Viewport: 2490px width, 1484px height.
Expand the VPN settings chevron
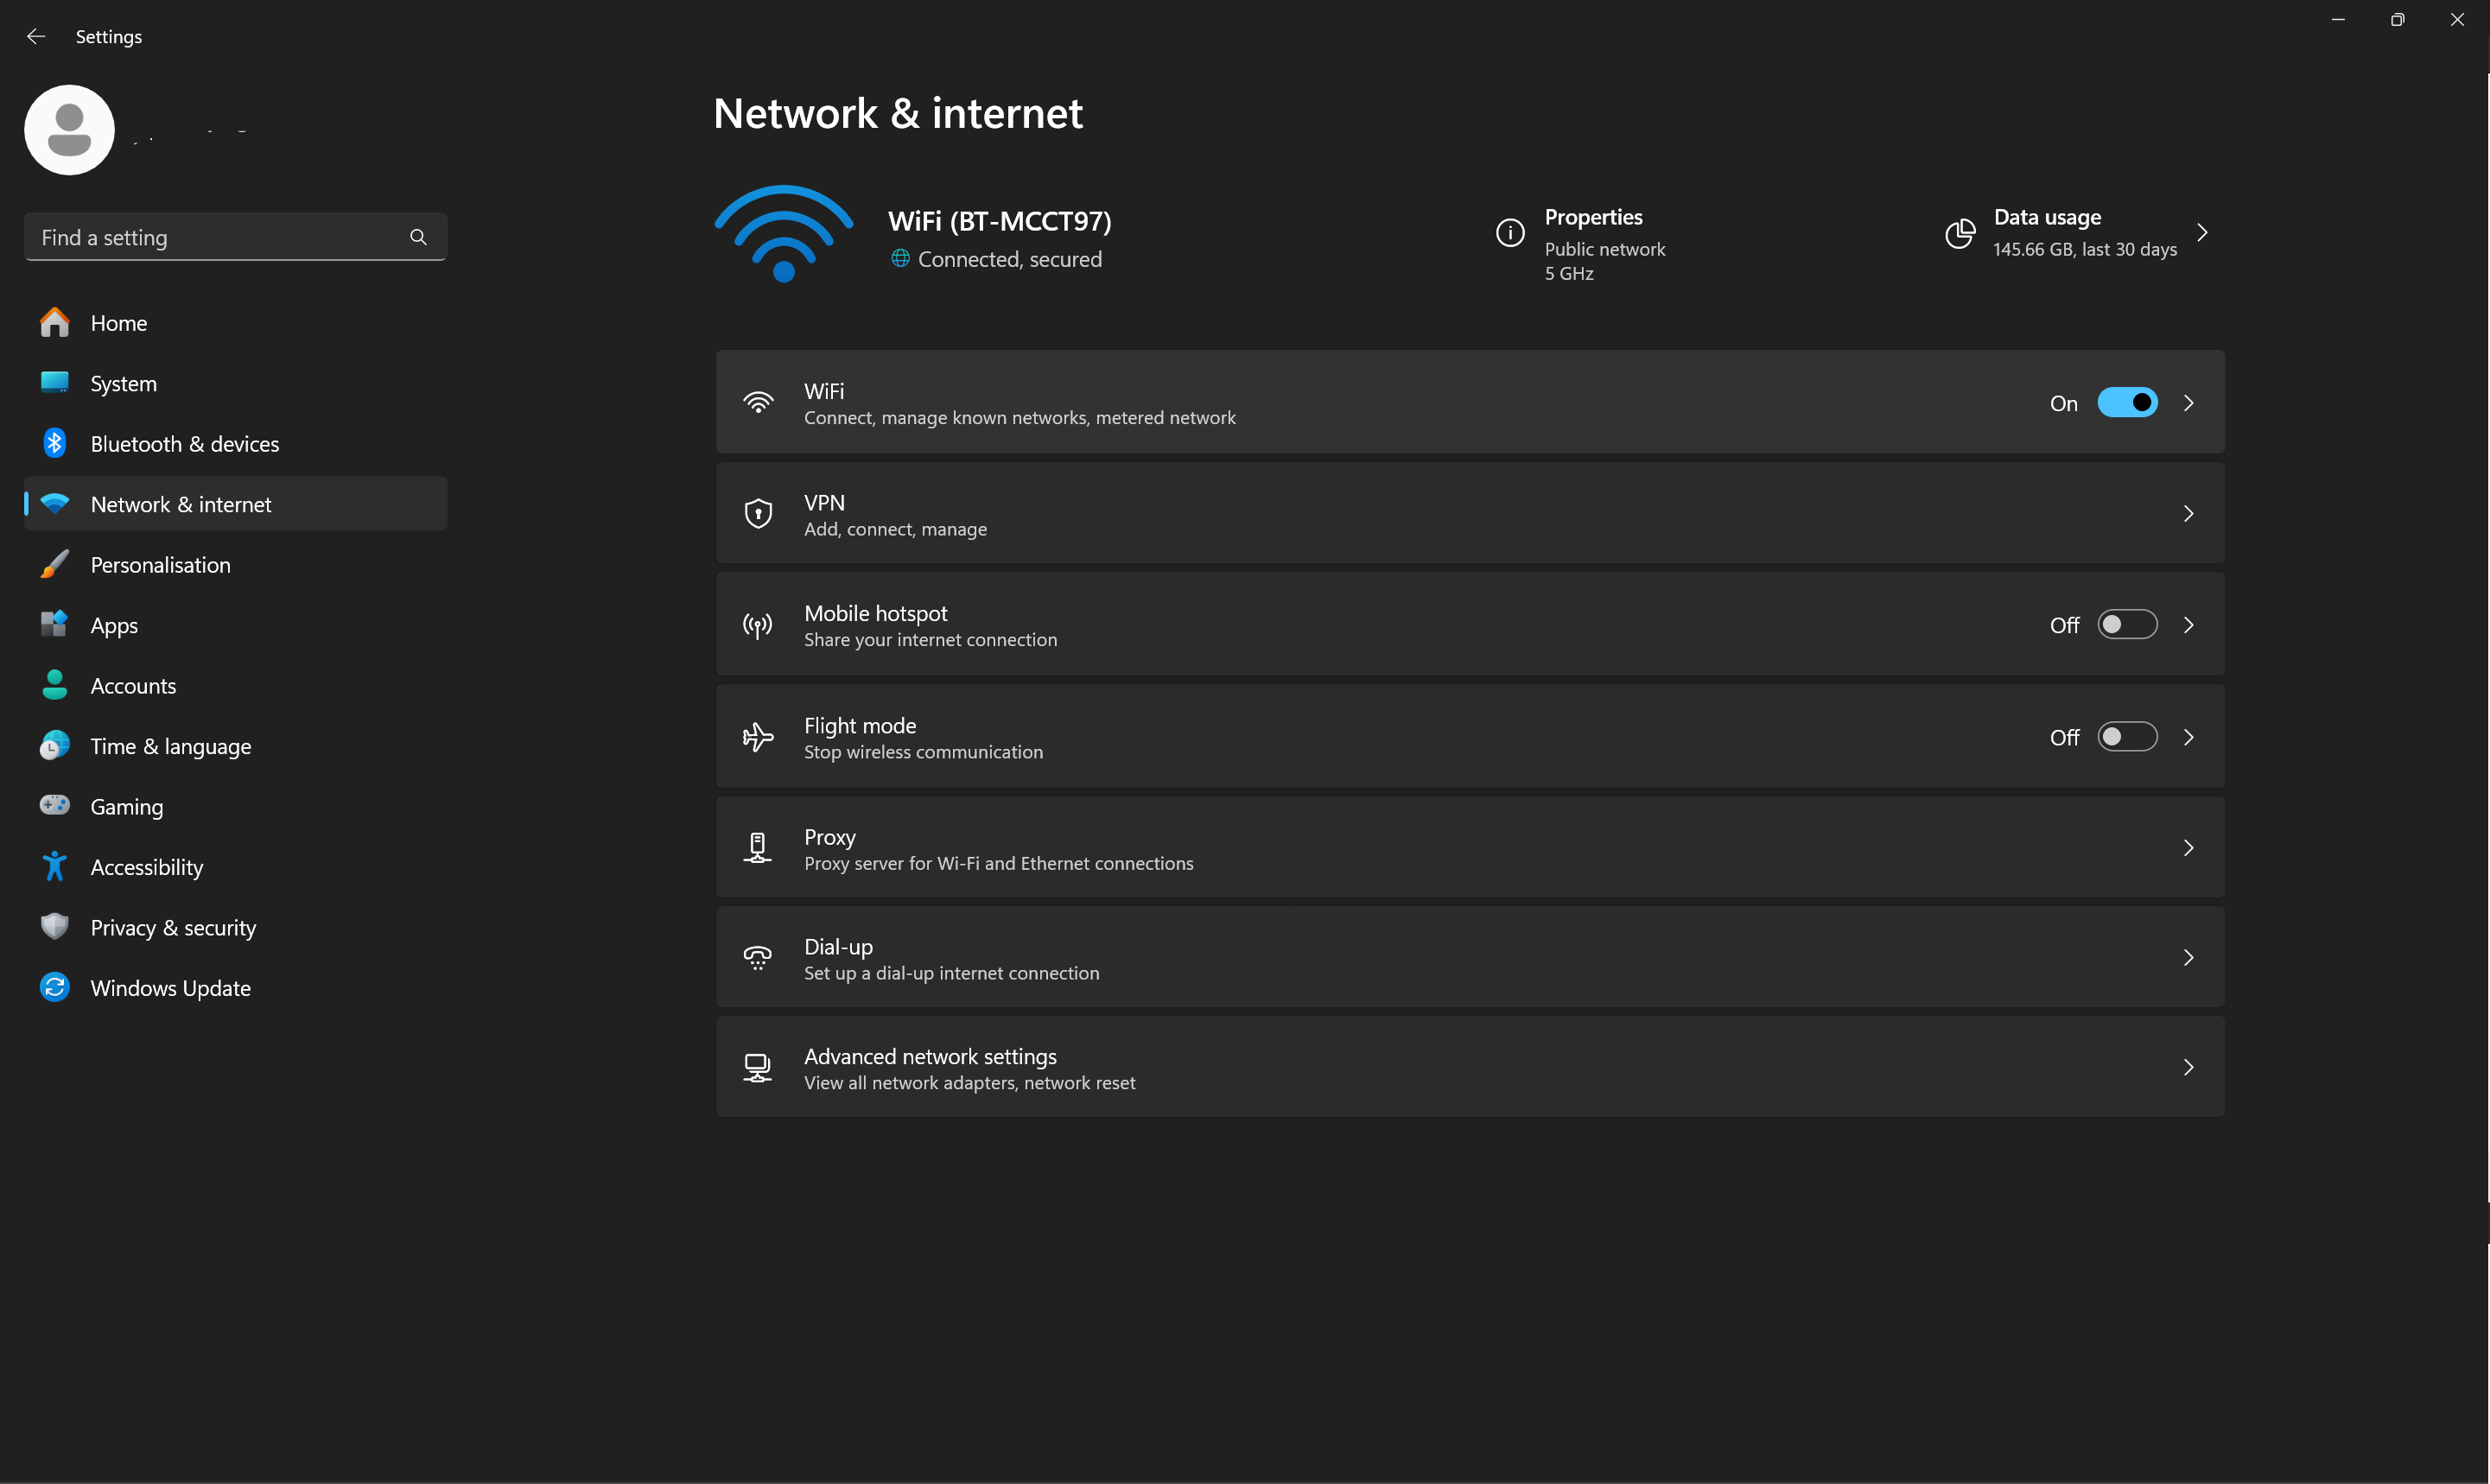[2188, 513]
